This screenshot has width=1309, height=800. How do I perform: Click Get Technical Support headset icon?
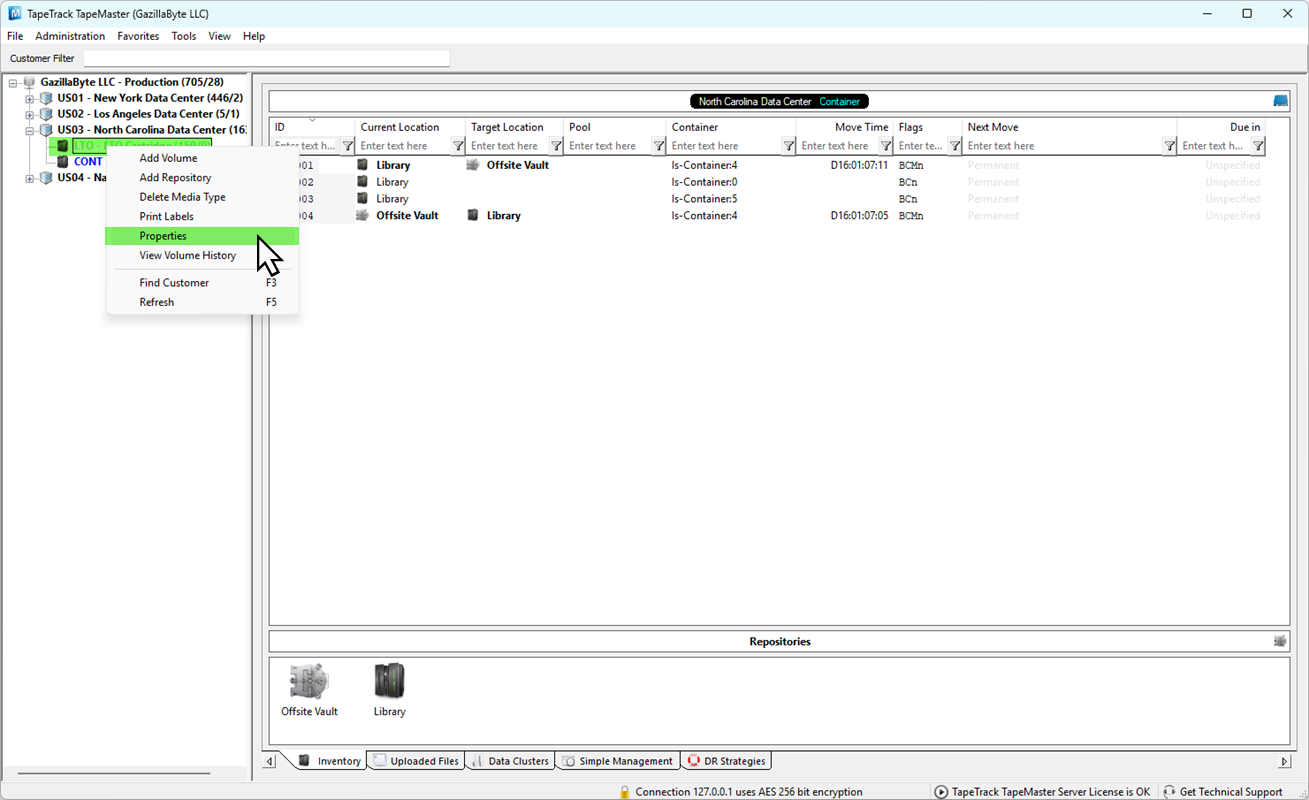(x=1169, y=792)
